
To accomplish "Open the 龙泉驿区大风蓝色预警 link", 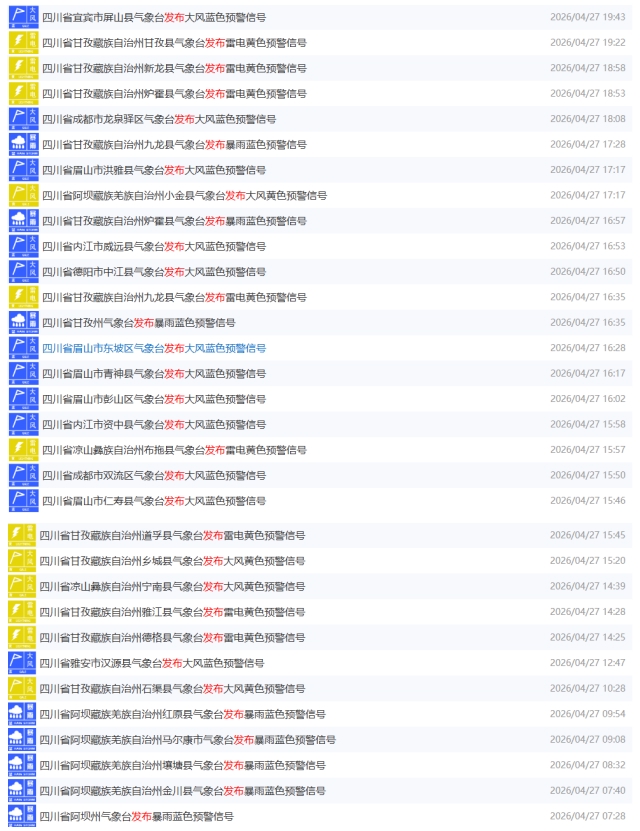I will tap(158, 119).
